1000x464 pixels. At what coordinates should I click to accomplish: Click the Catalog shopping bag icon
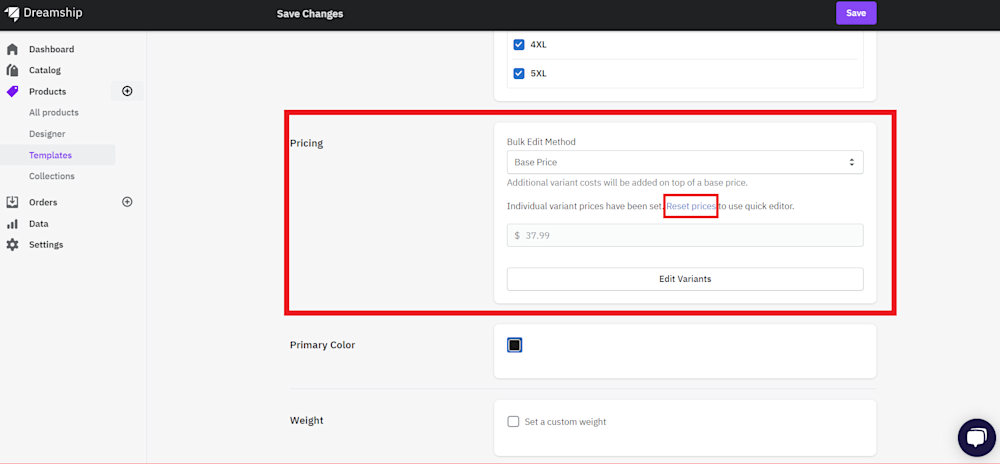point(12,70)
